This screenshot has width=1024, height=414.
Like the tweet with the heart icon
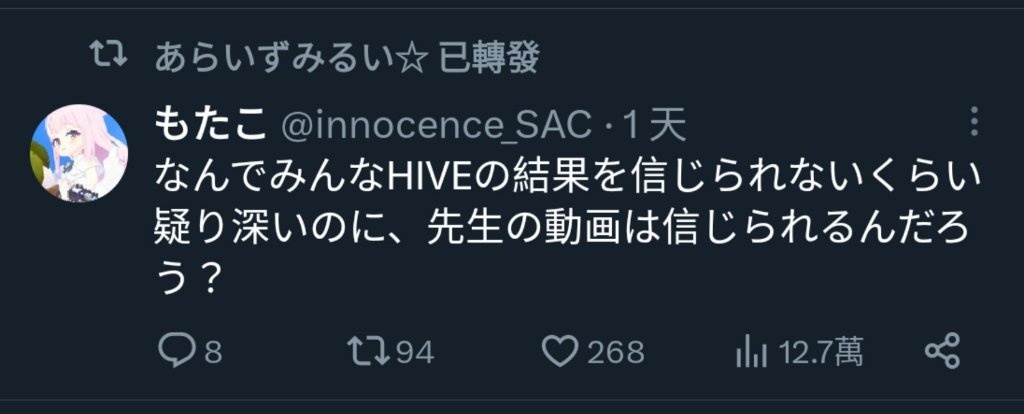pos(561,353)
